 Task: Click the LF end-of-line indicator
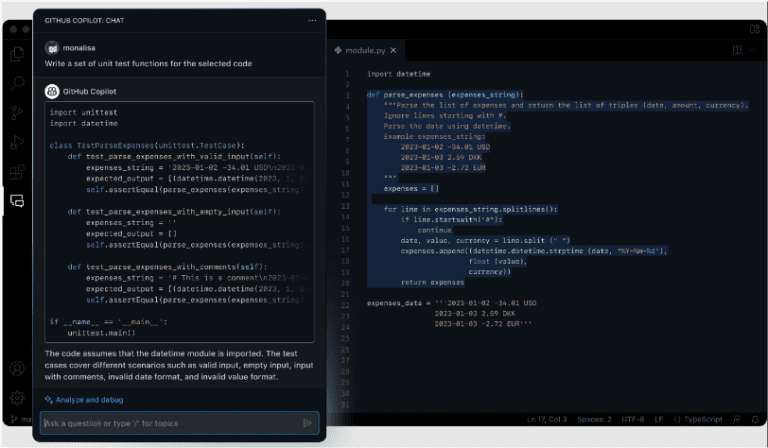pos(660,419)
